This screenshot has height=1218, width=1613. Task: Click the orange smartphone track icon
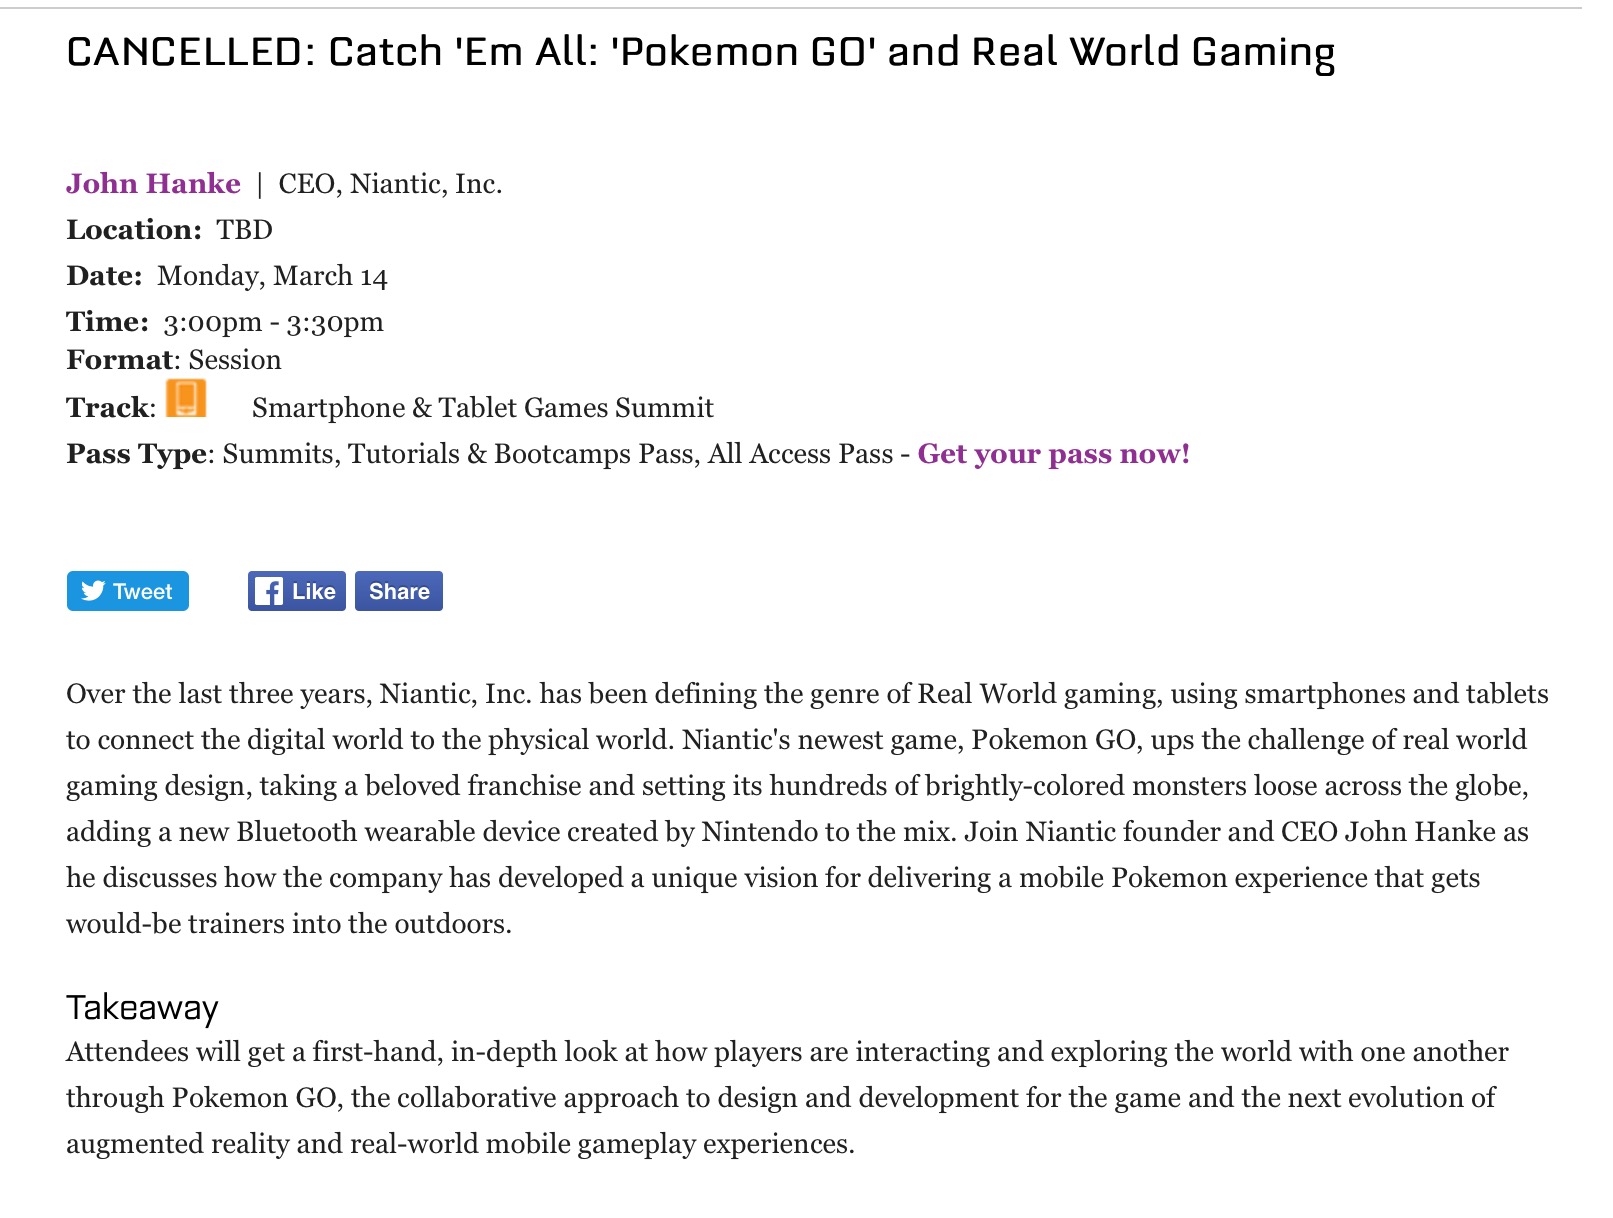pos(186,398)
